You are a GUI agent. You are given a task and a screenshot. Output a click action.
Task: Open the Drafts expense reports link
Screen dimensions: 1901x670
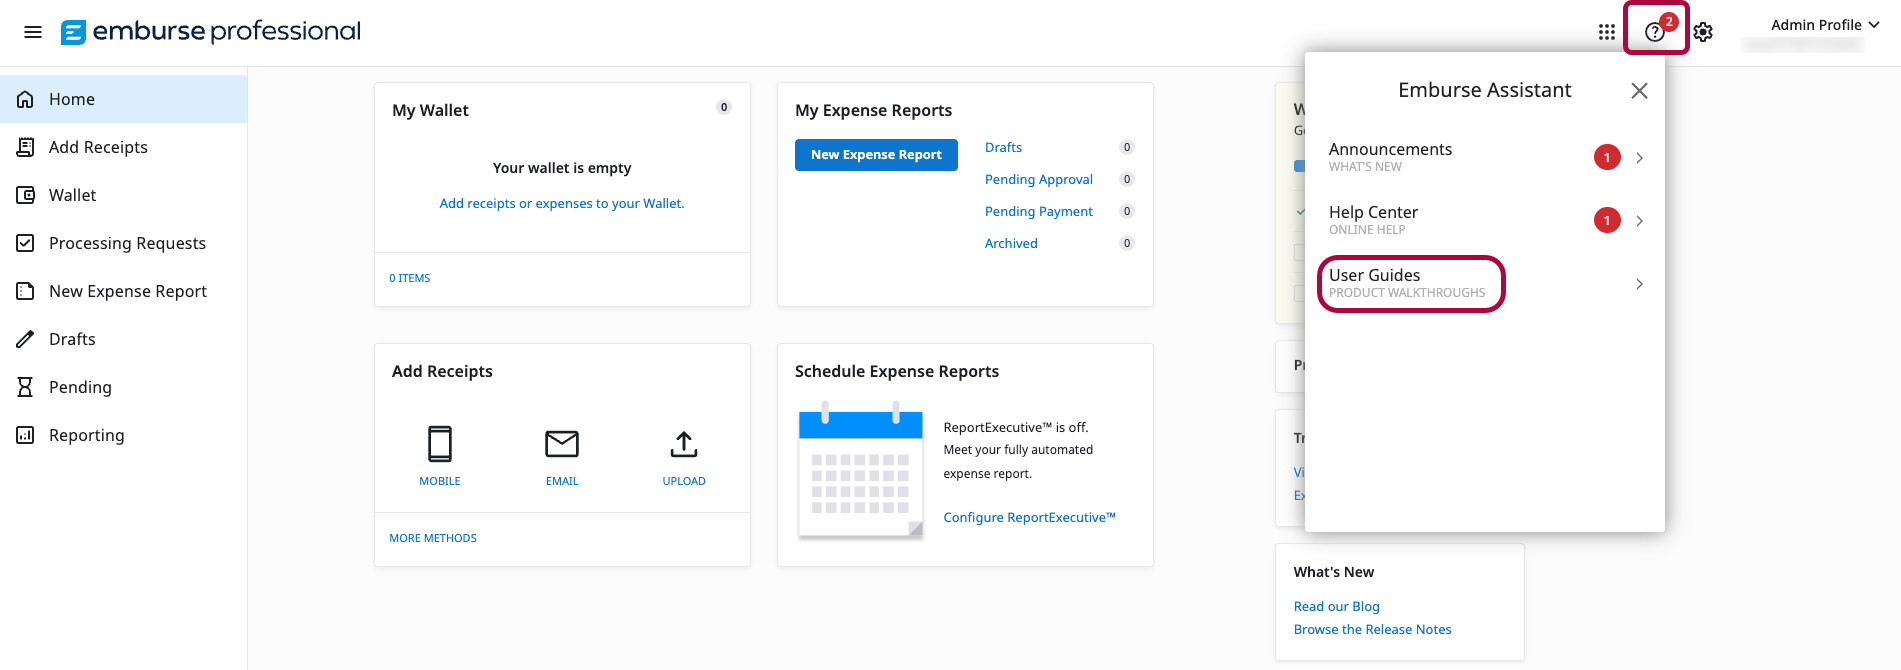click(x=1003, y=147)
